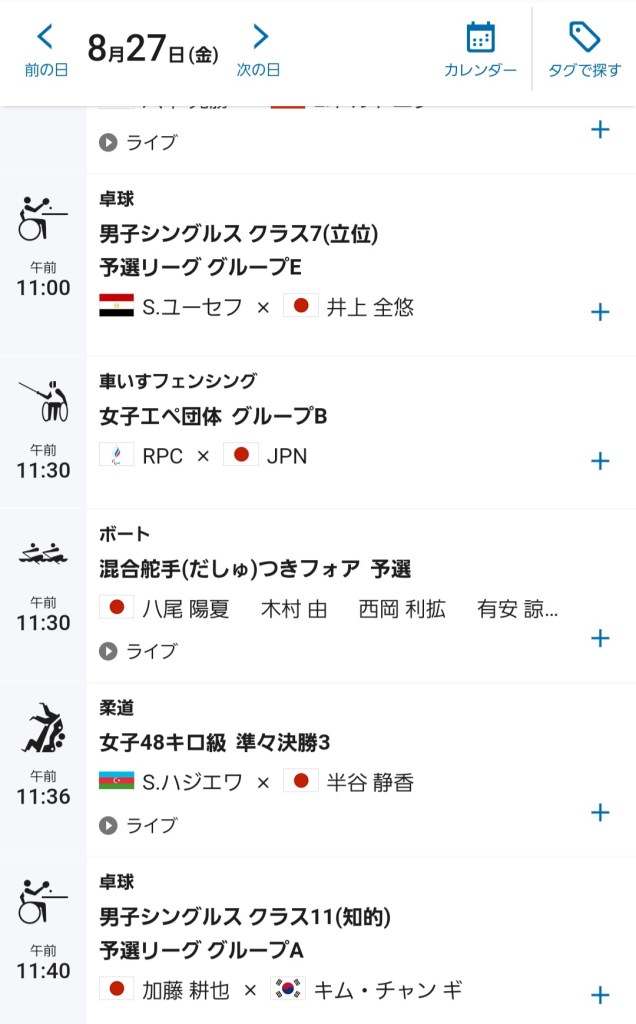Add the partially visible top event
This screenshot has height=1024, width=636.
click(x=600, y=130)
